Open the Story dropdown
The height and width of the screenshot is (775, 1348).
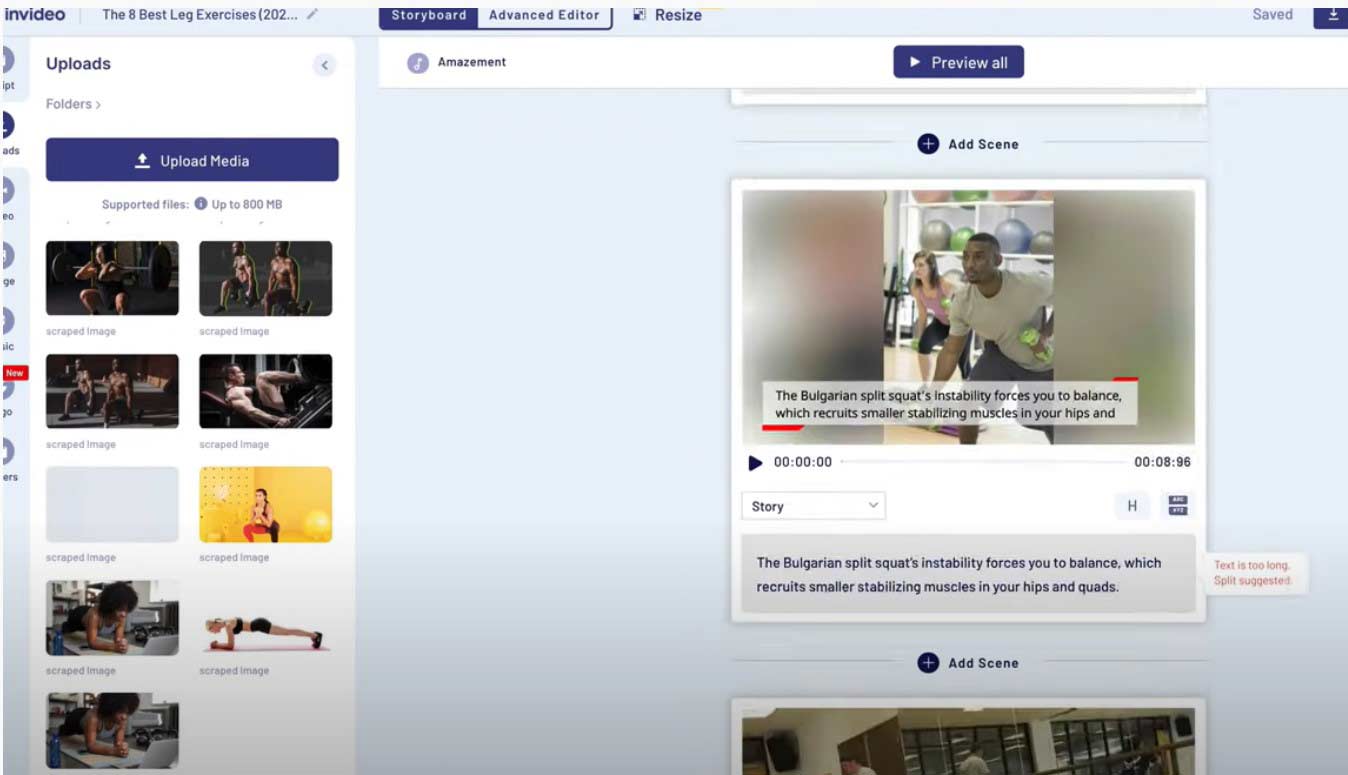click(x=813, y=506)
